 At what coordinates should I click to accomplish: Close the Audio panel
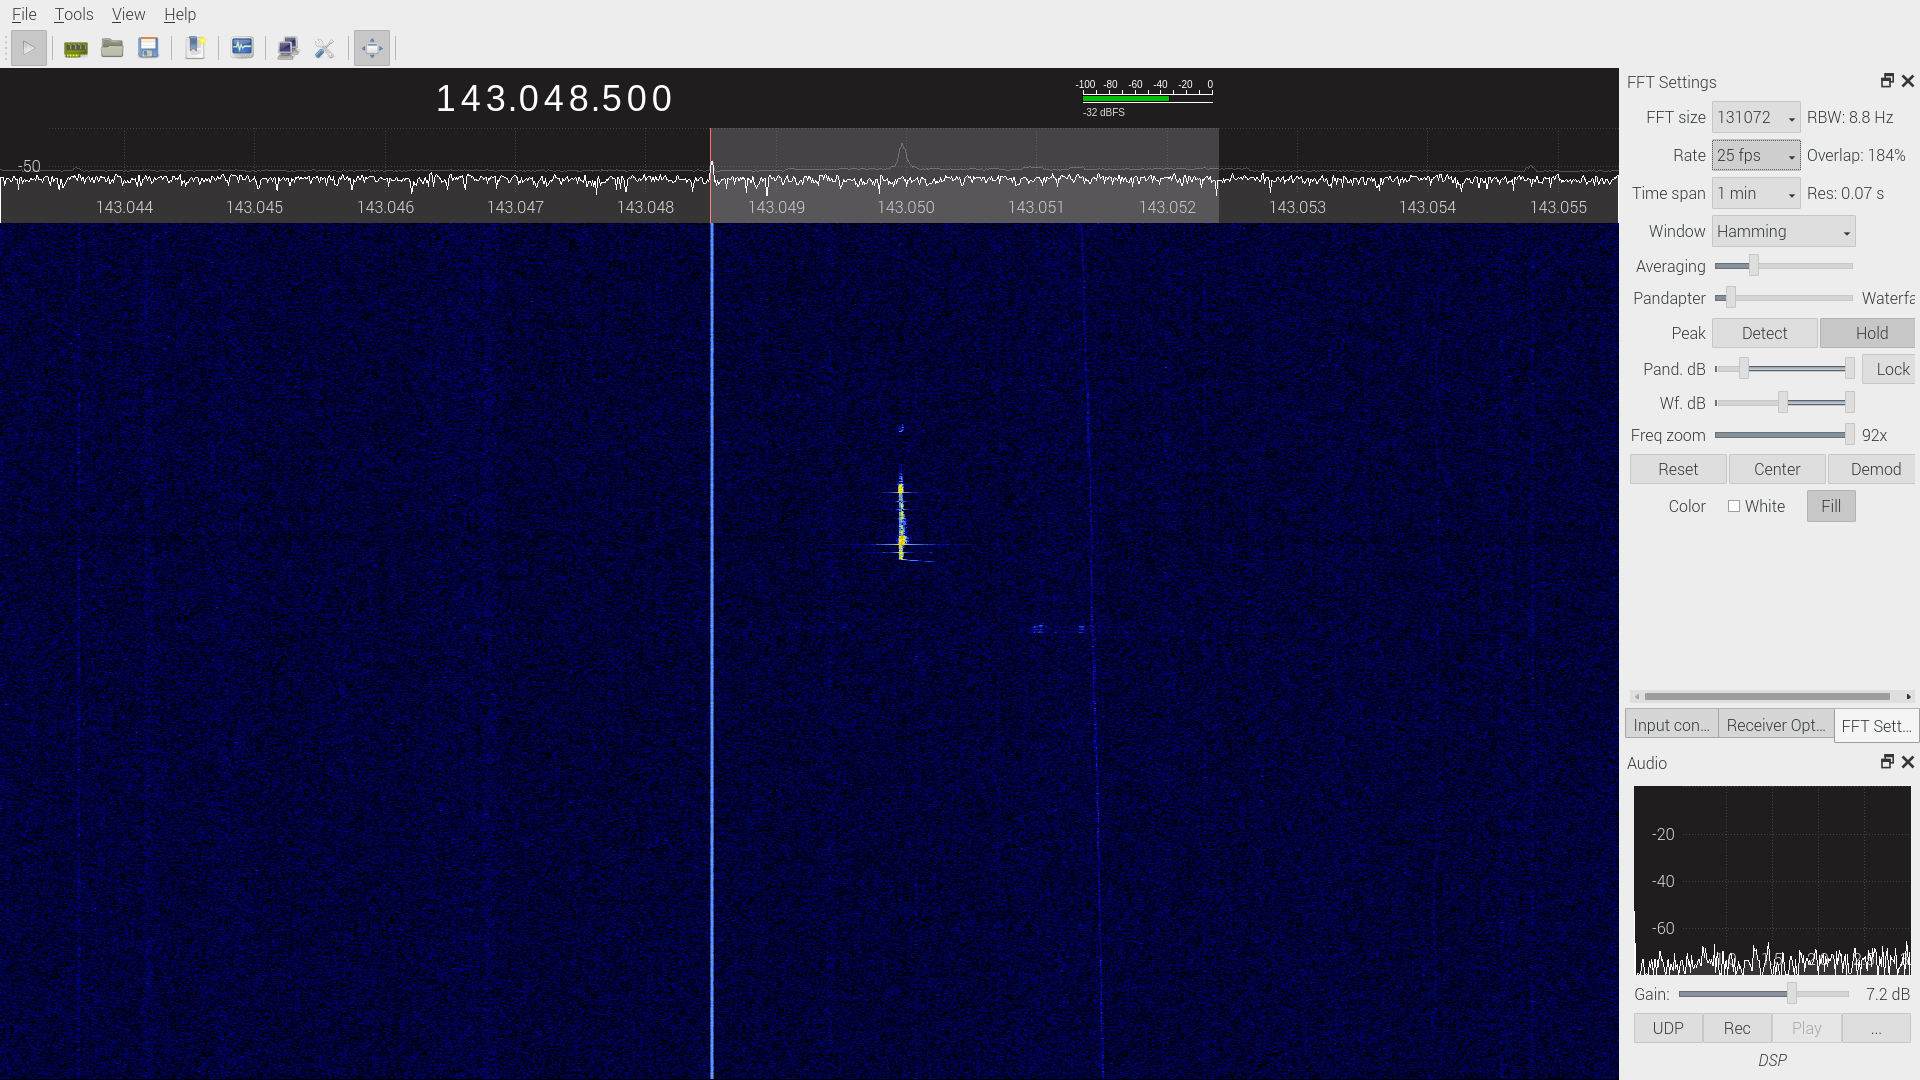coord(1908,762)
